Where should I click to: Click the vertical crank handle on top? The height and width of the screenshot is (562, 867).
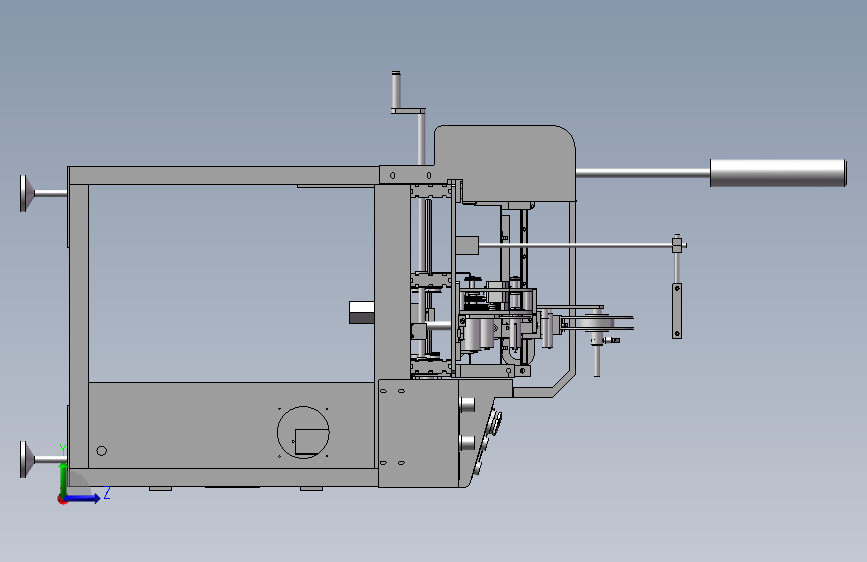[x=396, y=91]
